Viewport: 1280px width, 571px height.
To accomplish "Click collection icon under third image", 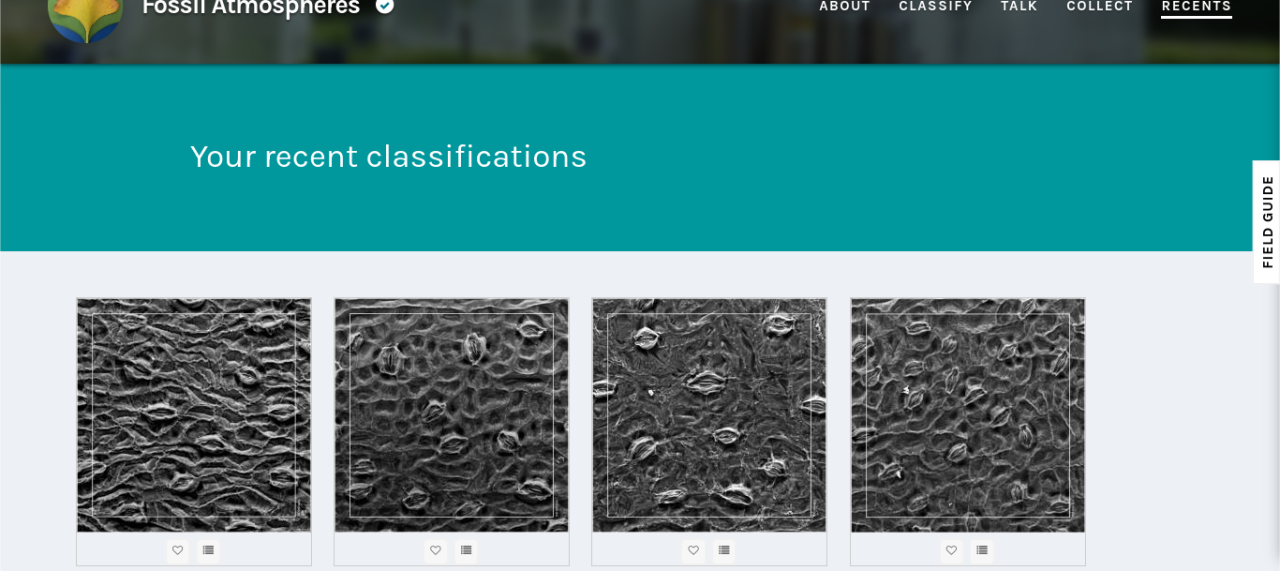I will (724, 550).
